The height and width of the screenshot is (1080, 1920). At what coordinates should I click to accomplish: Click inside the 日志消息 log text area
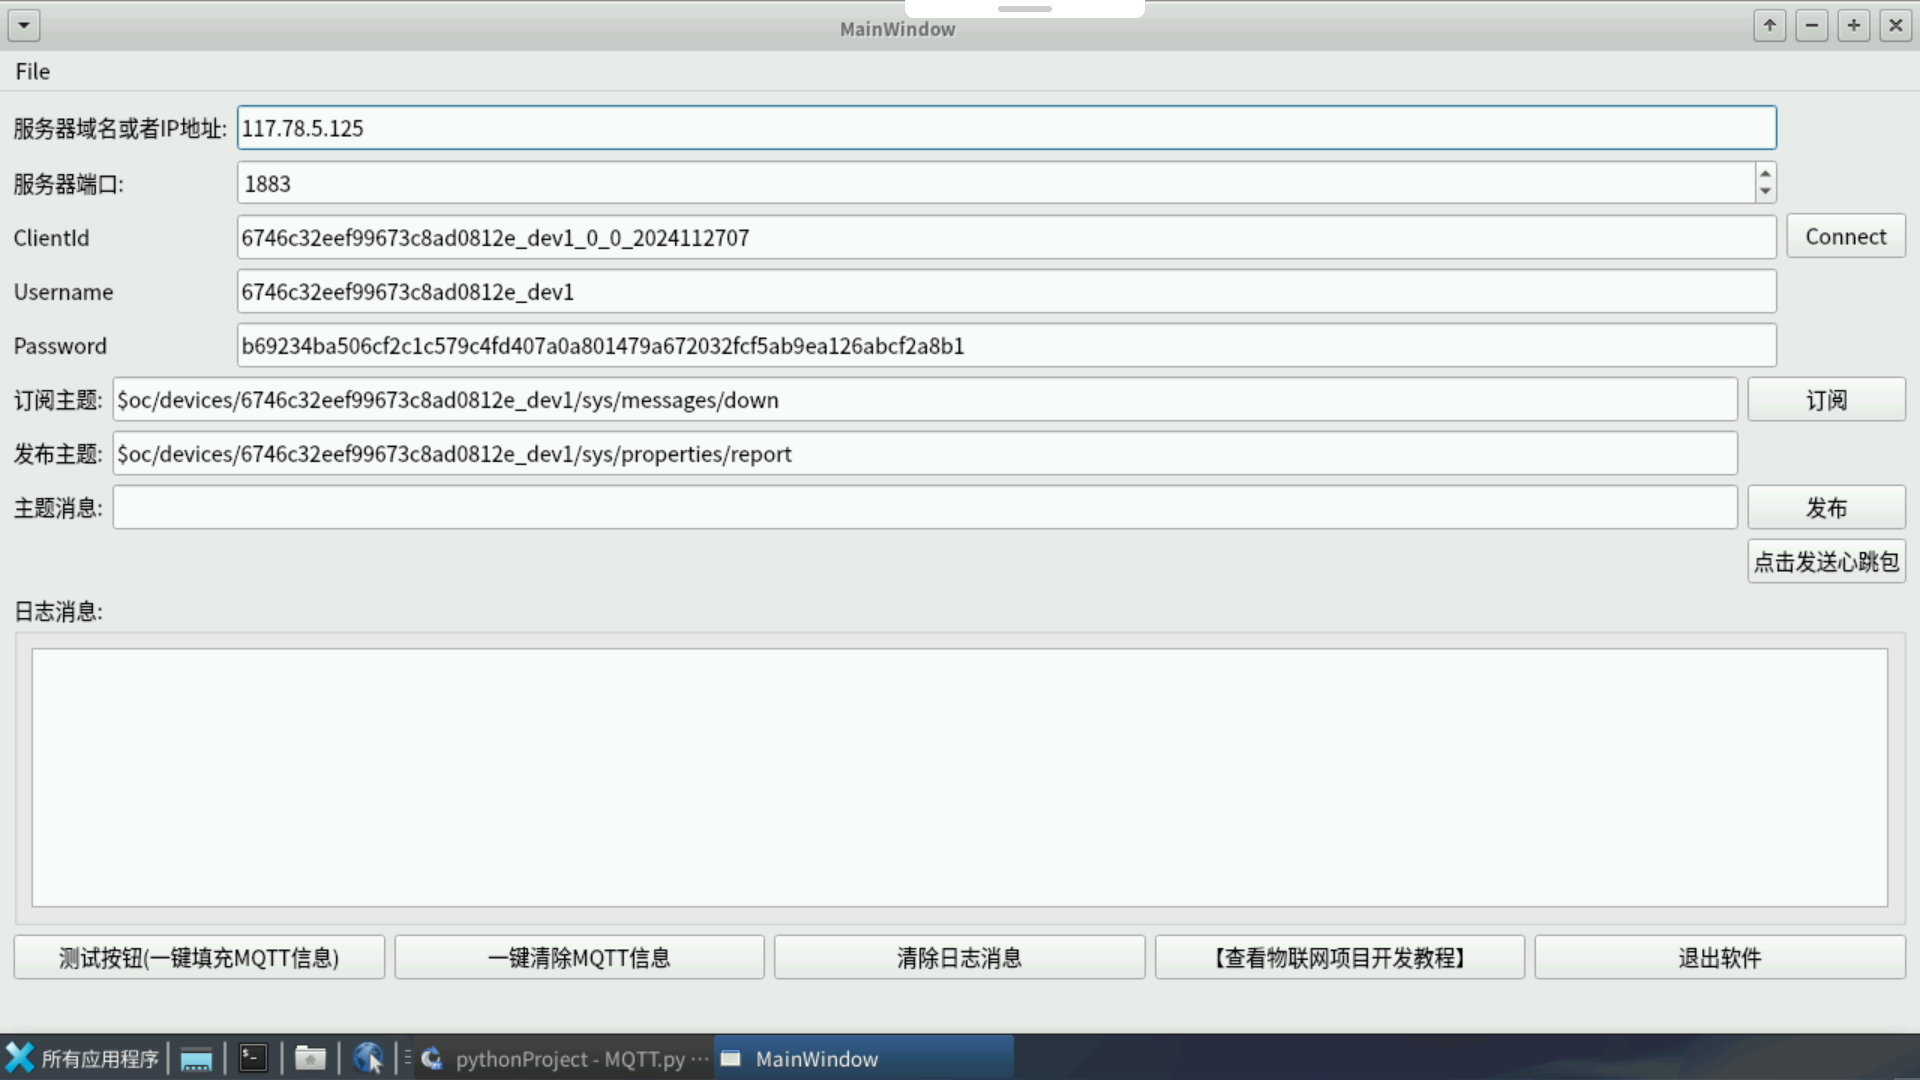pyautogui.click(x=959, y=777)
